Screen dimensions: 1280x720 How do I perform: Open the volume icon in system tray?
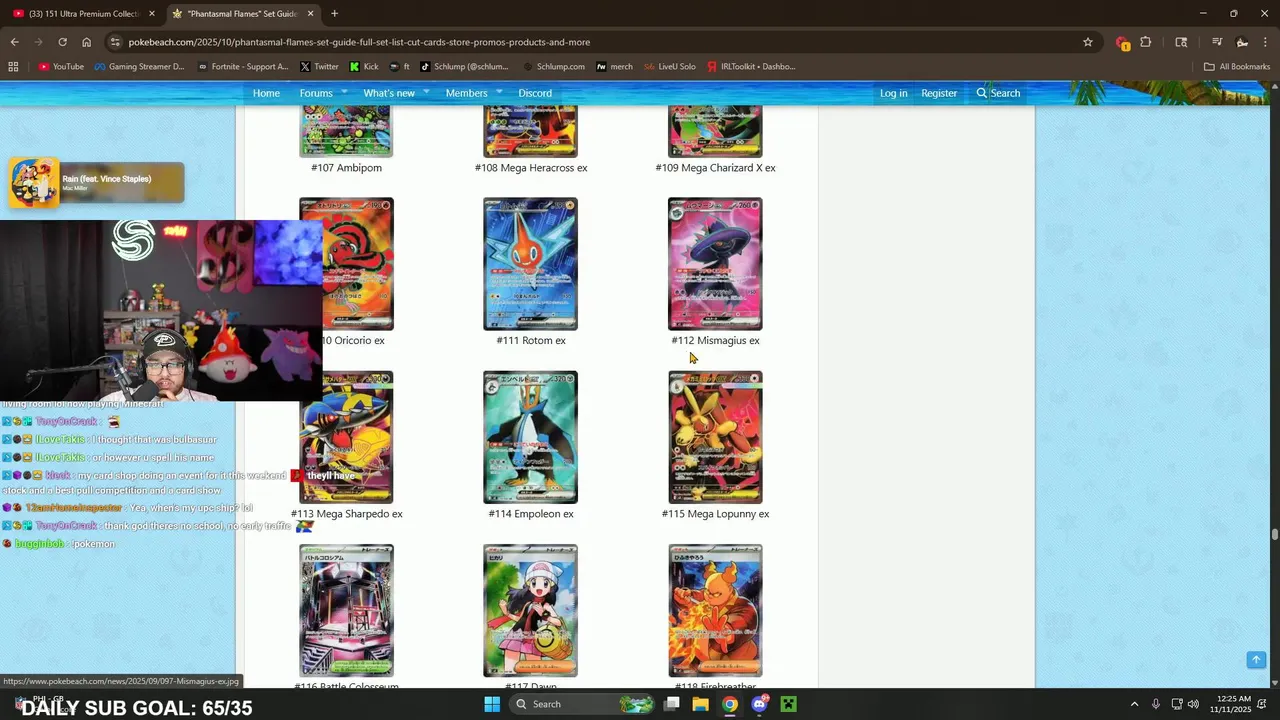click(x=1193, y=704)
